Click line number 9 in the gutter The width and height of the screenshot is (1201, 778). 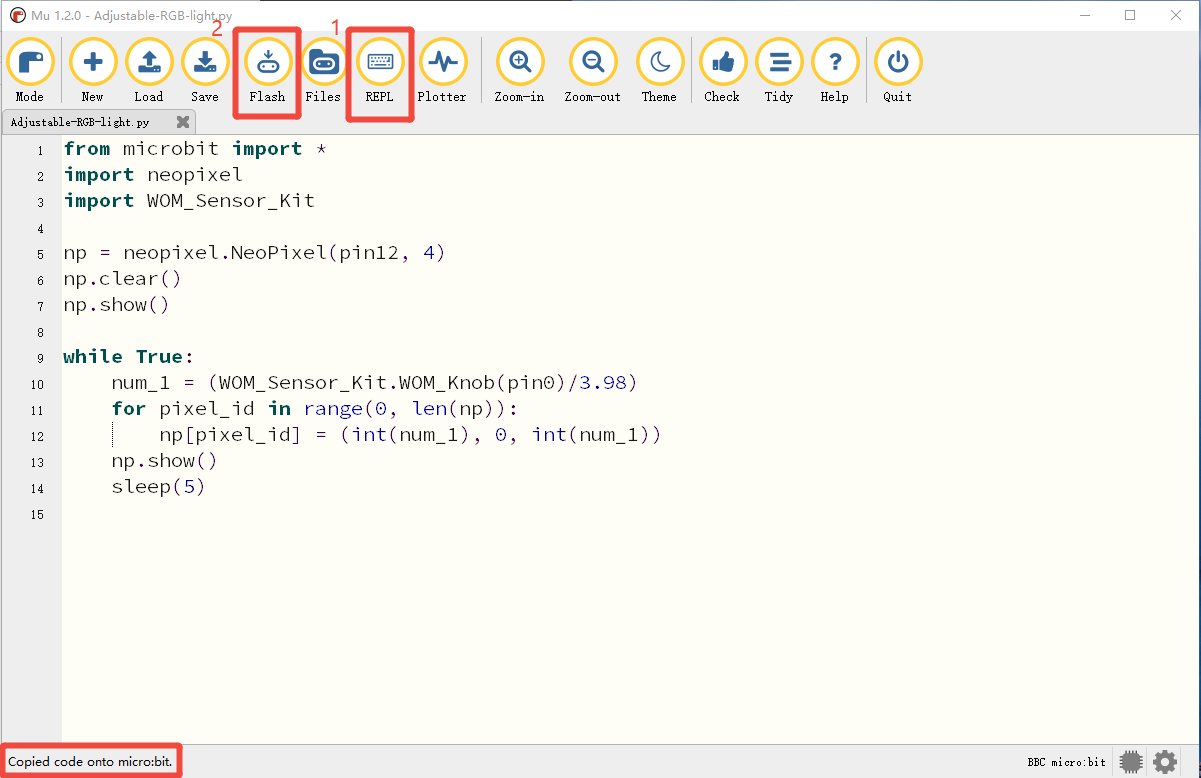[x=39, y=358]
